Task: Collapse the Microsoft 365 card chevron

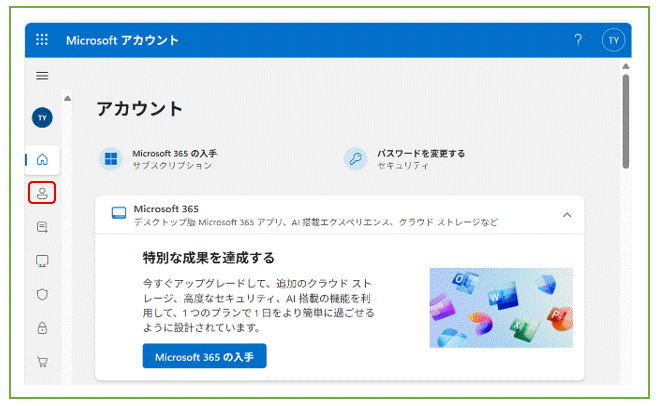Action: point(567,214)
